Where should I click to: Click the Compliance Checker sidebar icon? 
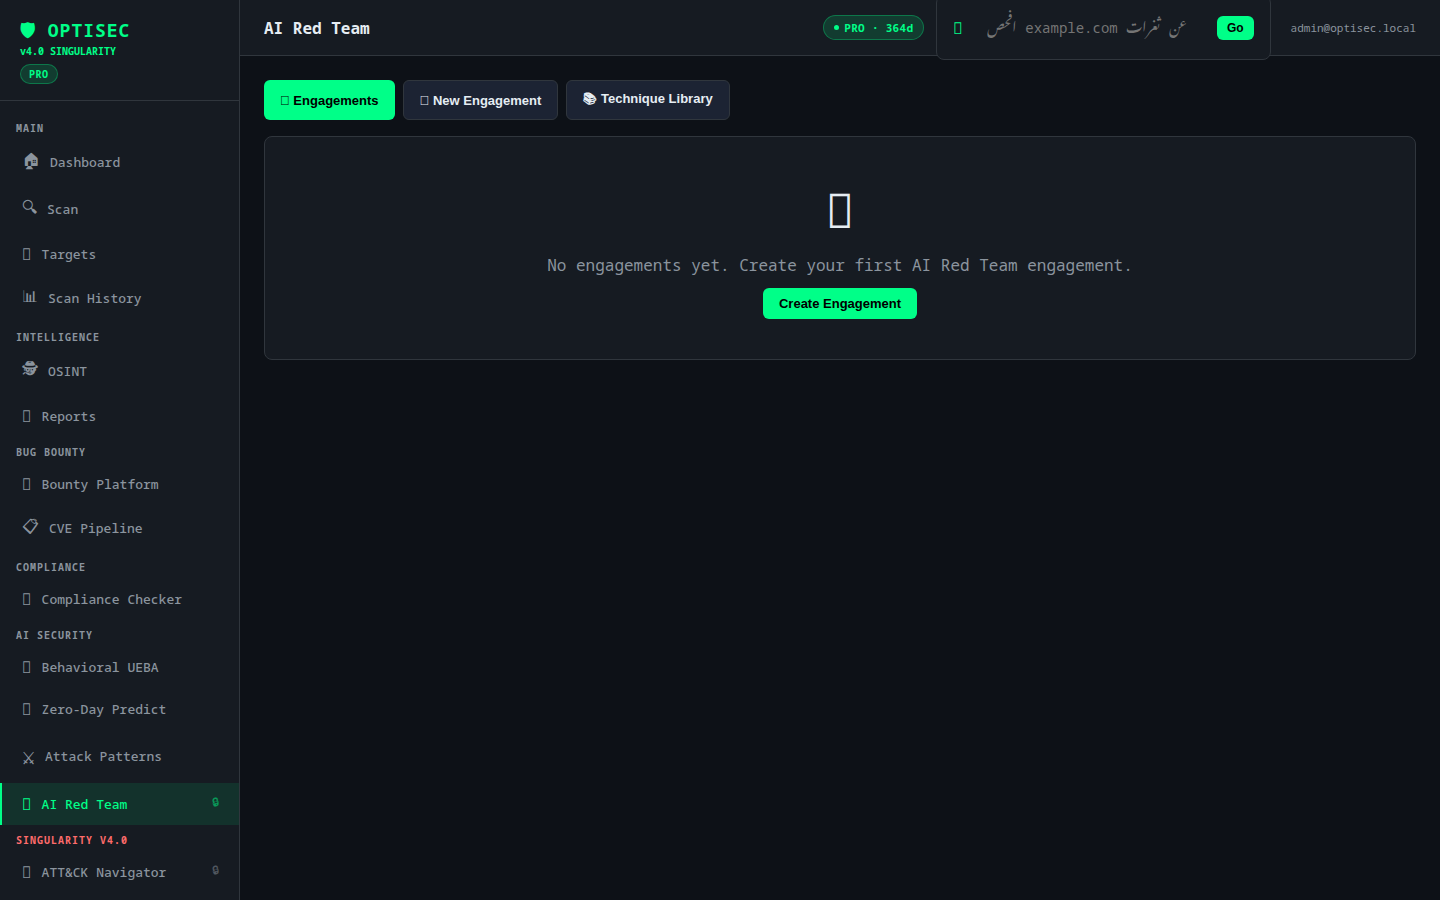27,599
